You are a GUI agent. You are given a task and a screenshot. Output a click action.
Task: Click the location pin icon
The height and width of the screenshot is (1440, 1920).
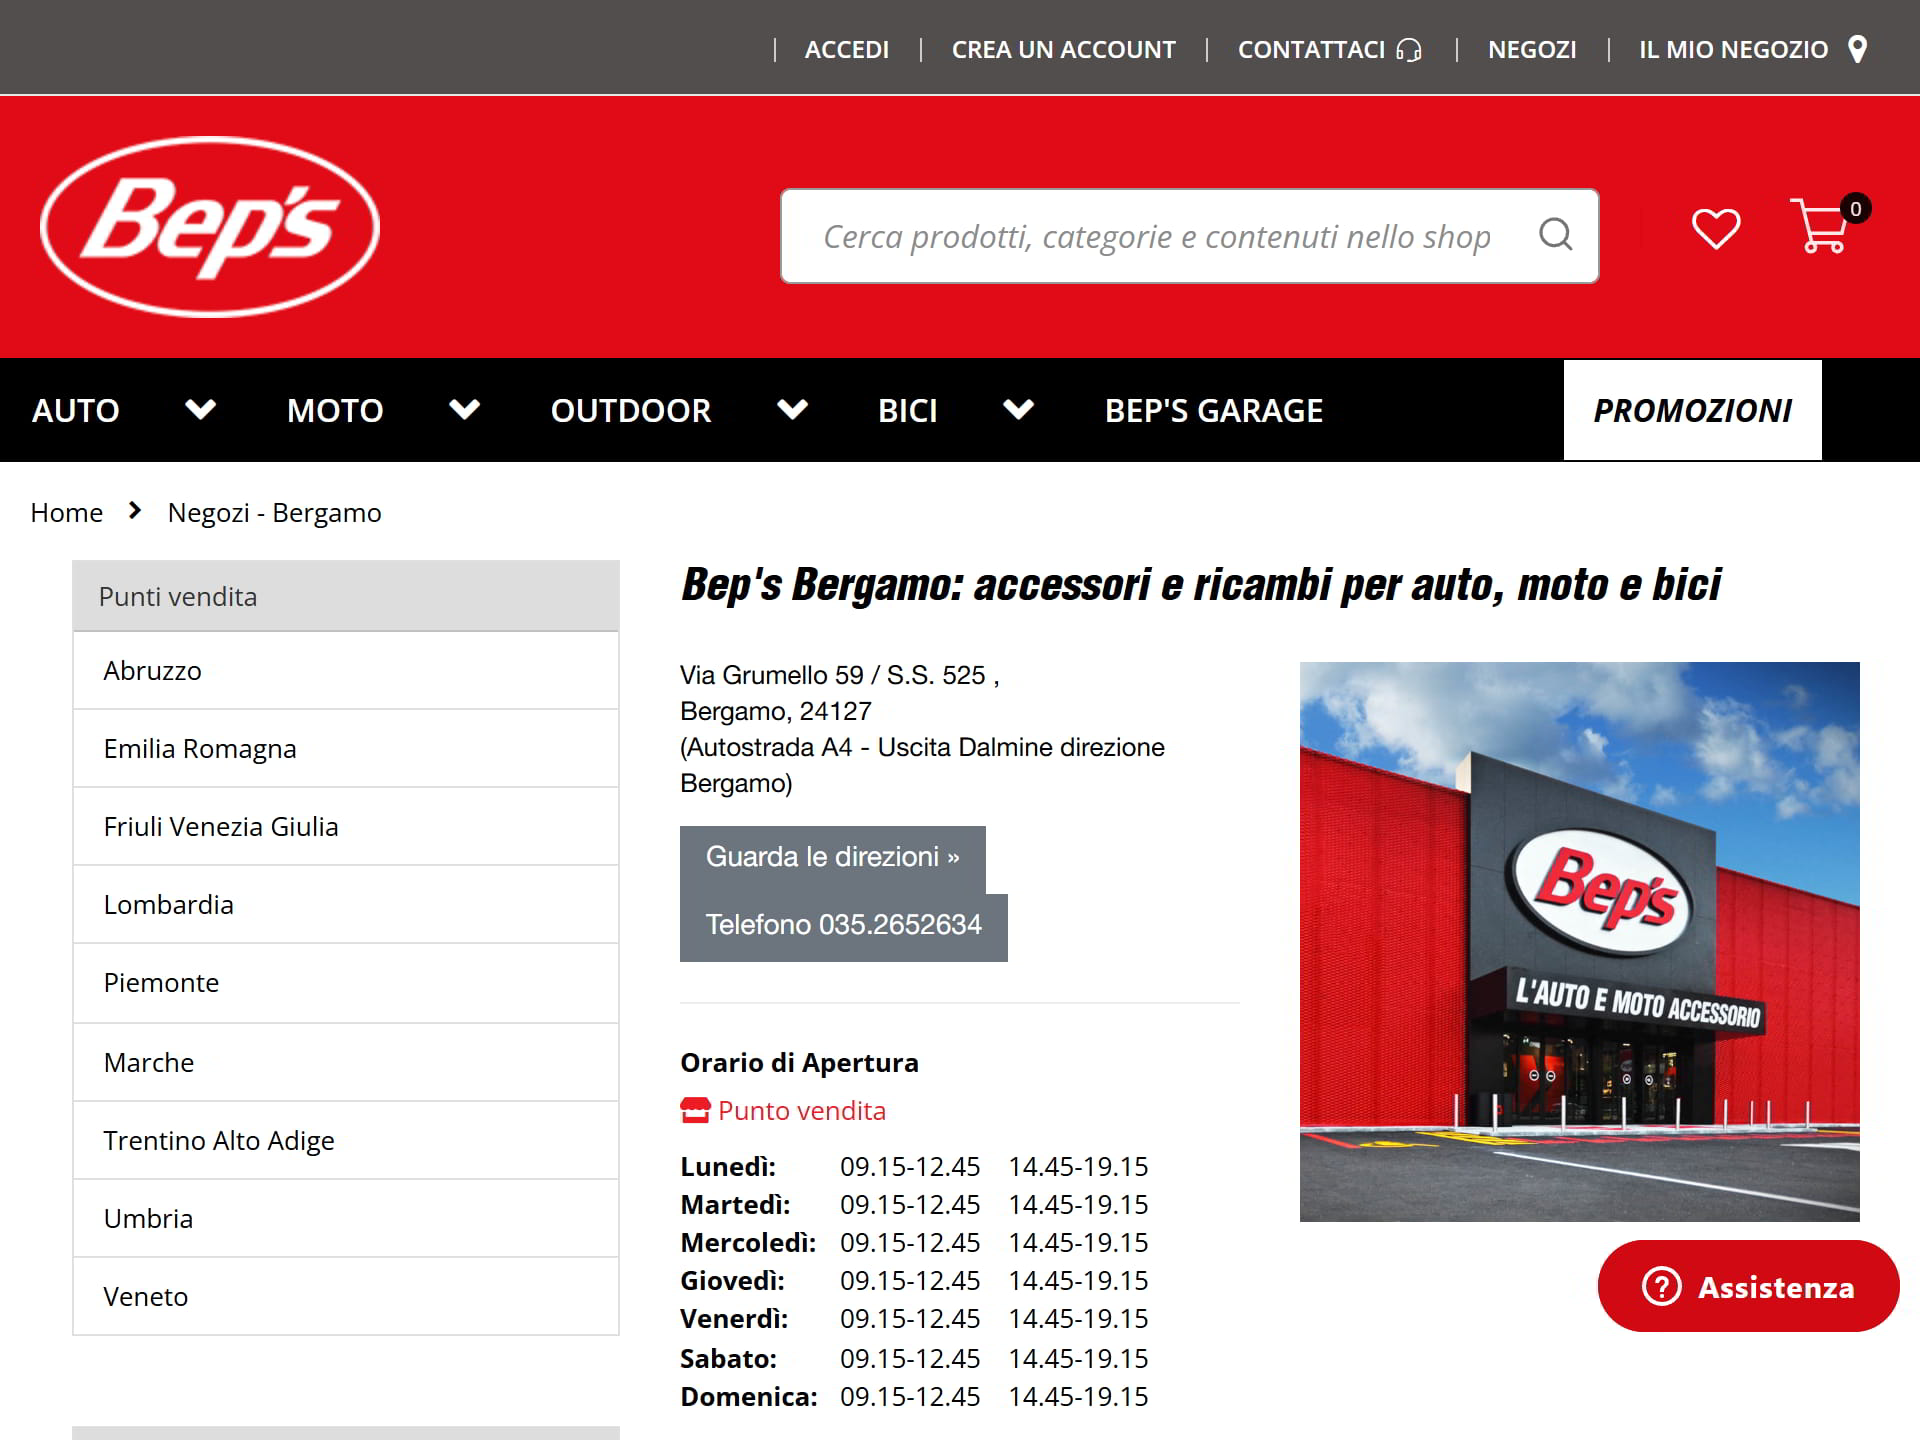1857,49
